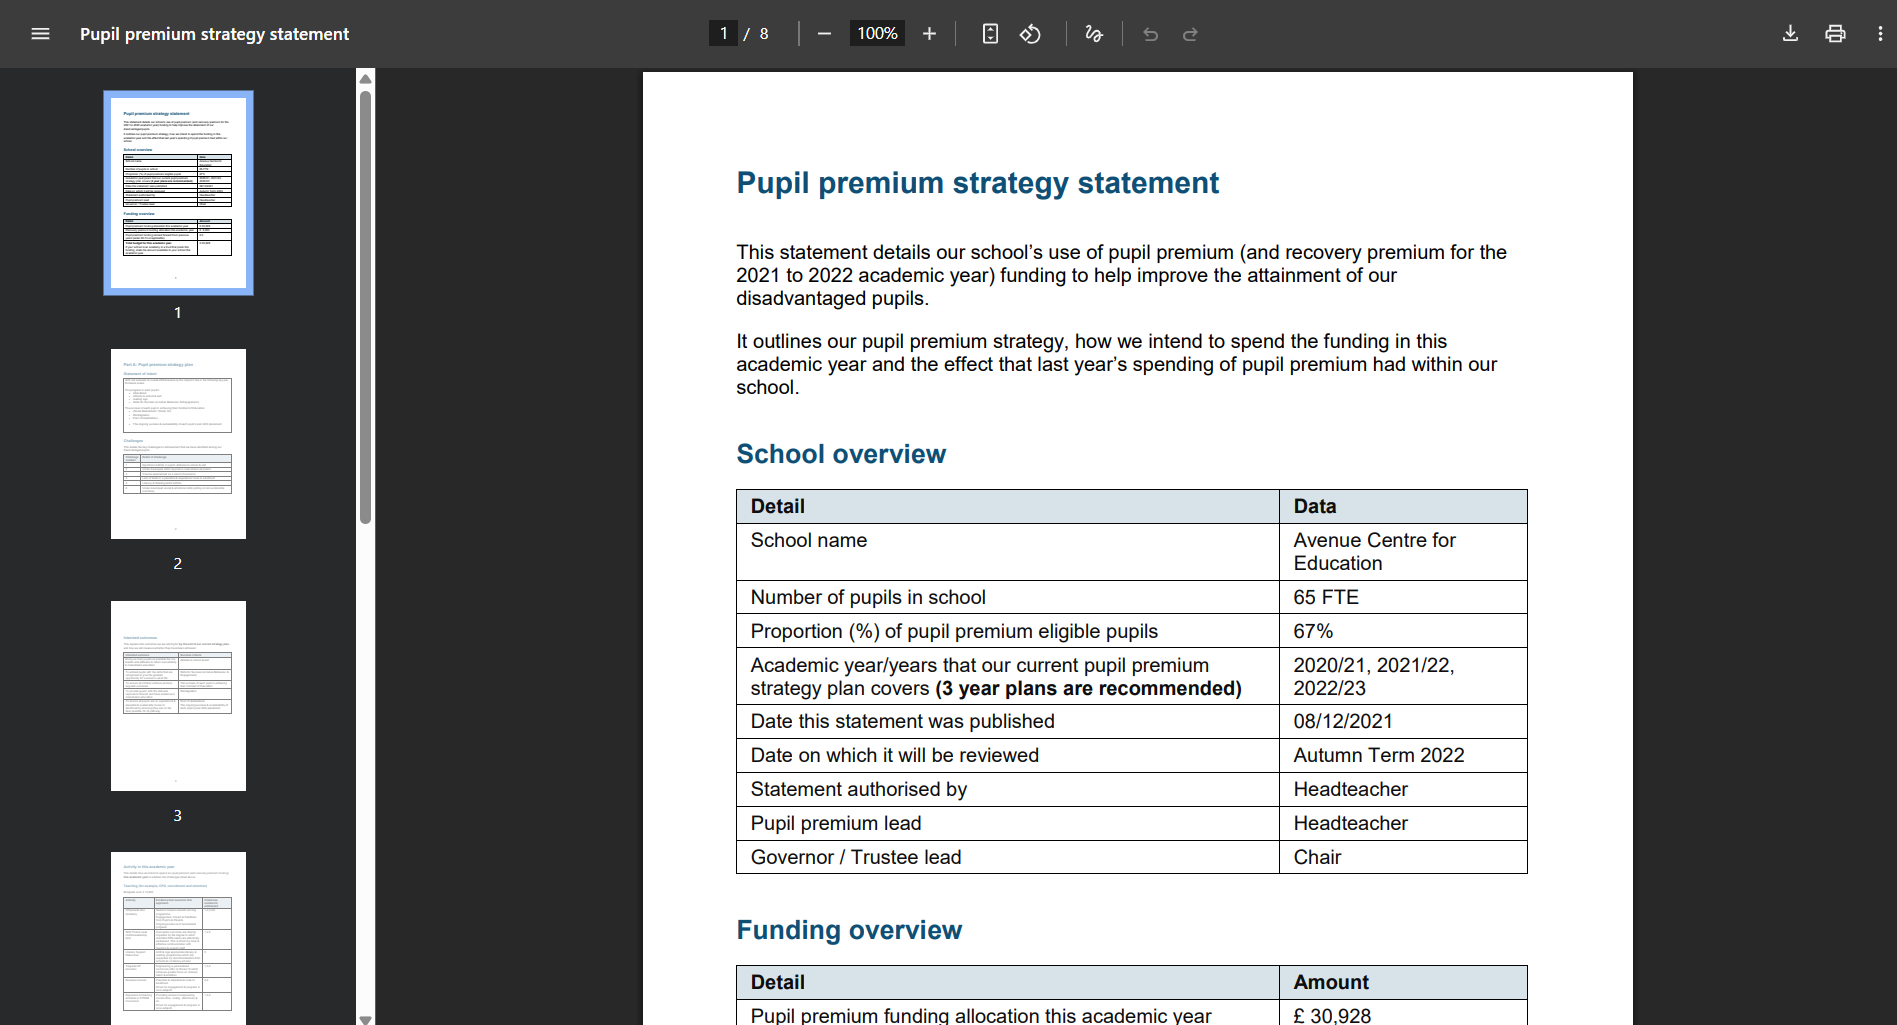Toggle the sidebar with the hamburger menu icon

coord(40,34)
